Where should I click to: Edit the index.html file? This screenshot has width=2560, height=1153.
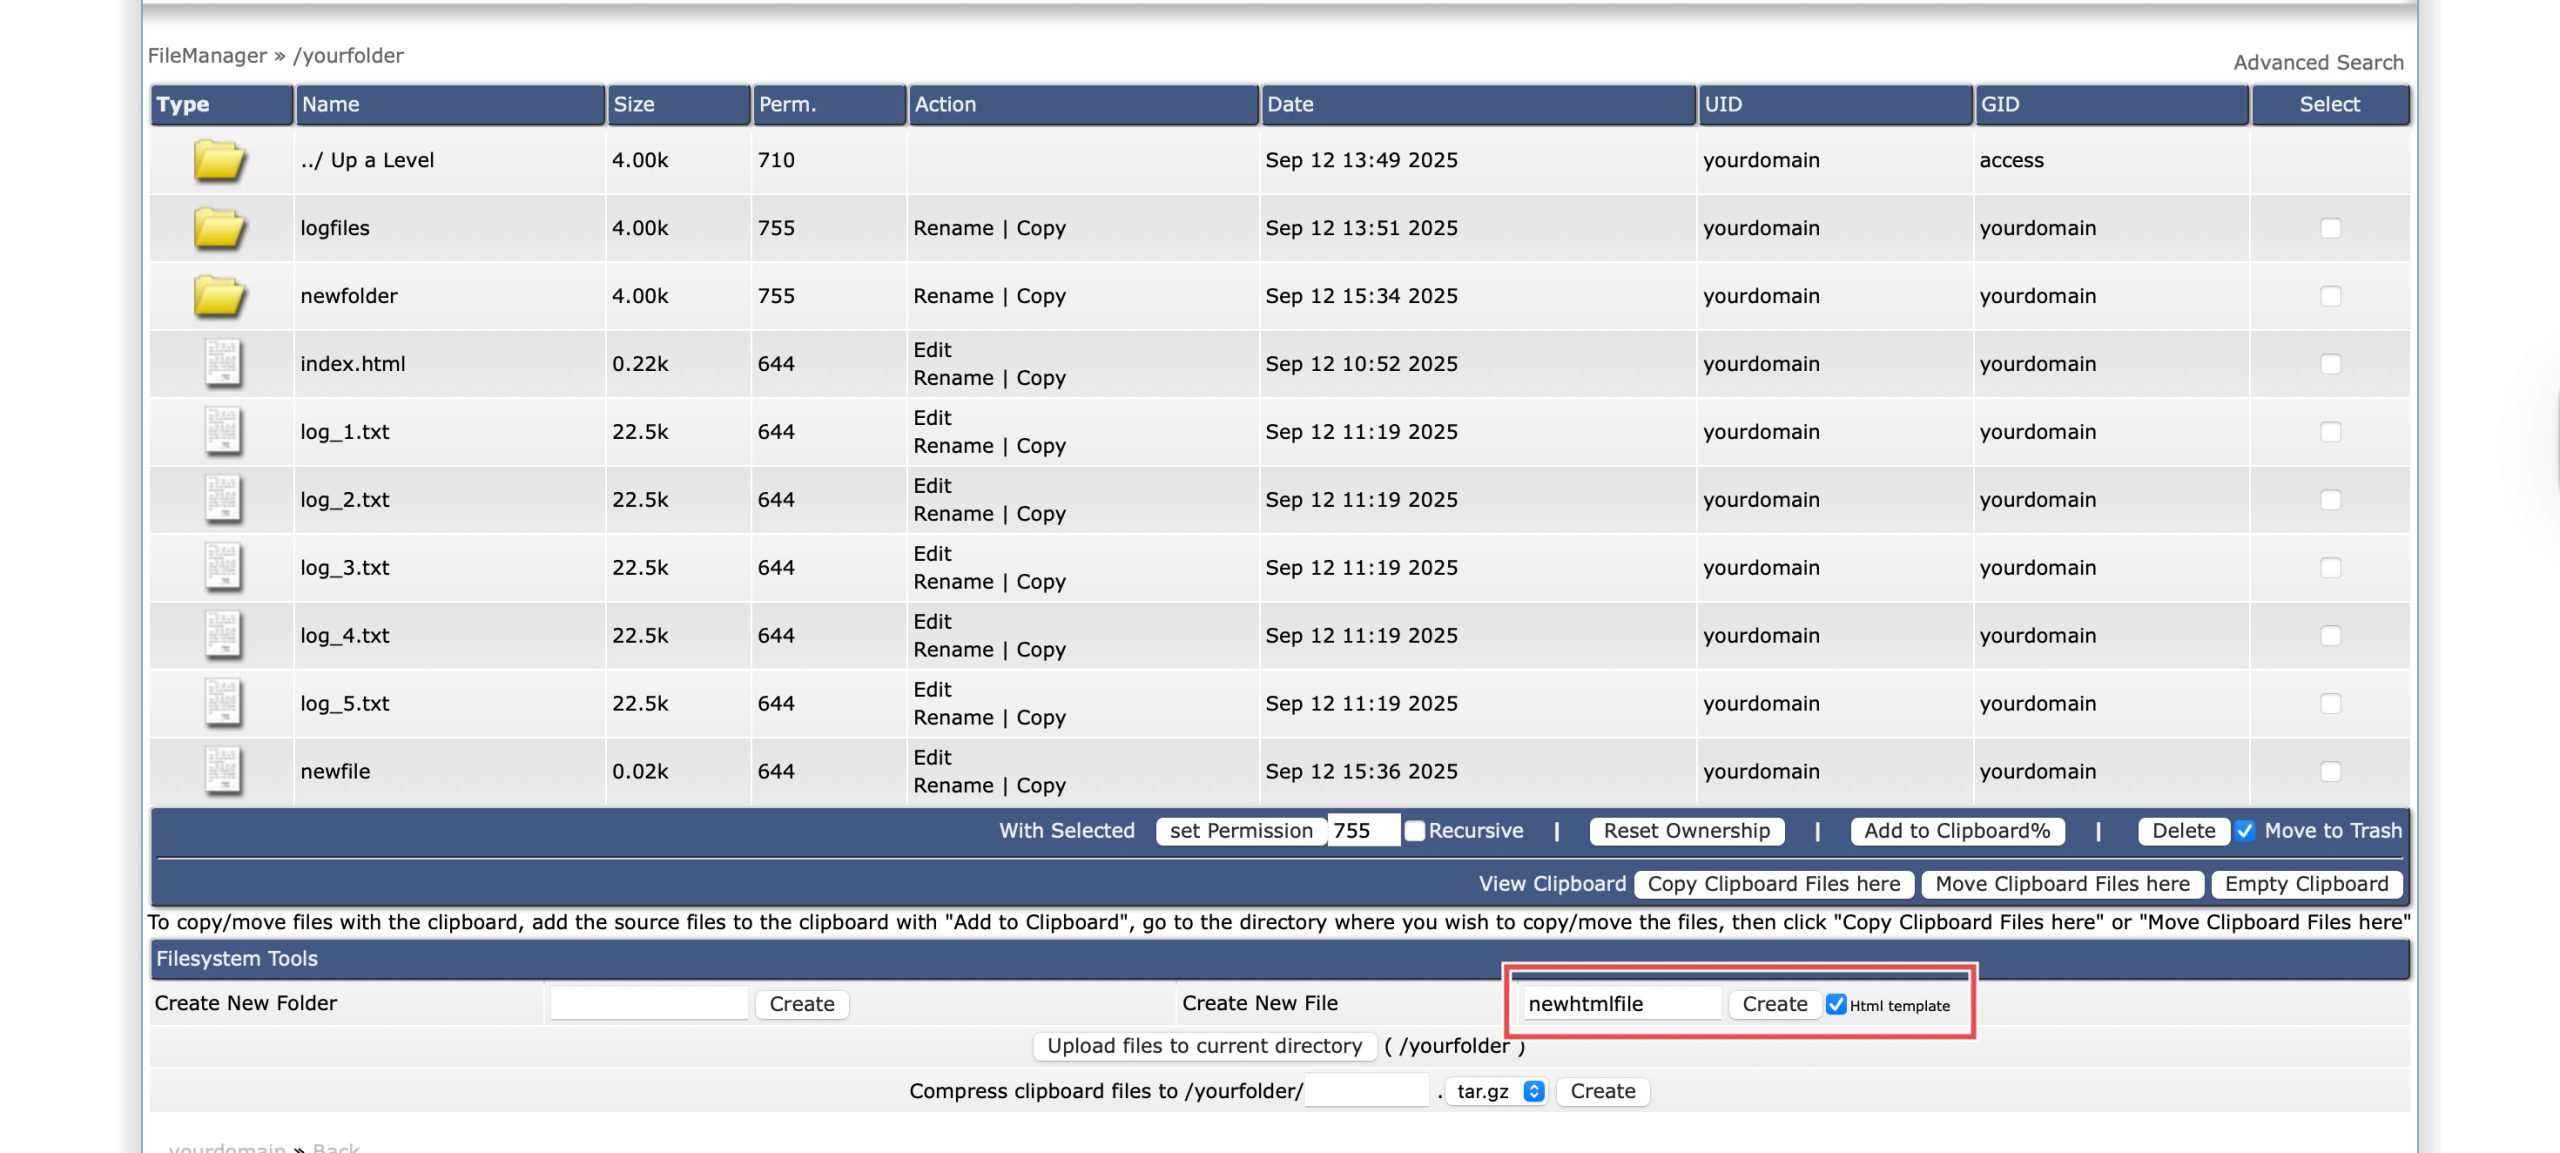coord(932,350)
